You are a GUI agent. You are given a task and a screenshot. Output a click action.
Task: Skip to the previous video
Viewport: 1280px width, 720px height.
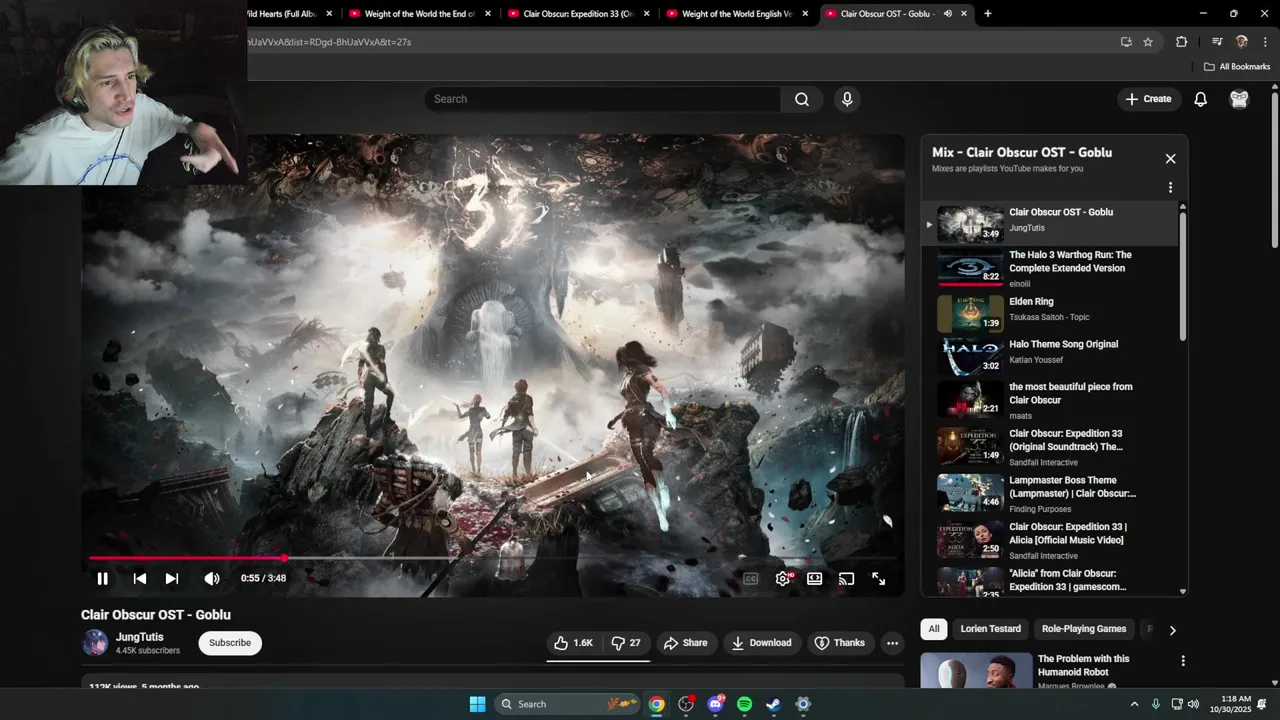(140, 578)
